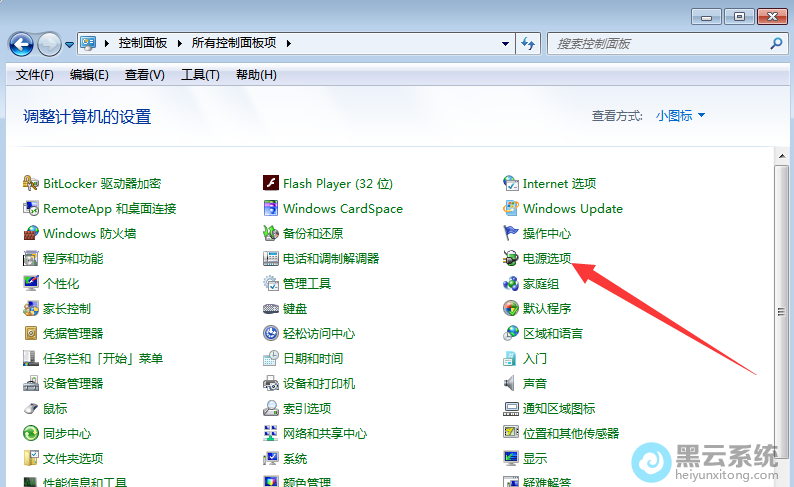Open the Windows Firewall (Windows 防火墙) icon

point(31,234)
